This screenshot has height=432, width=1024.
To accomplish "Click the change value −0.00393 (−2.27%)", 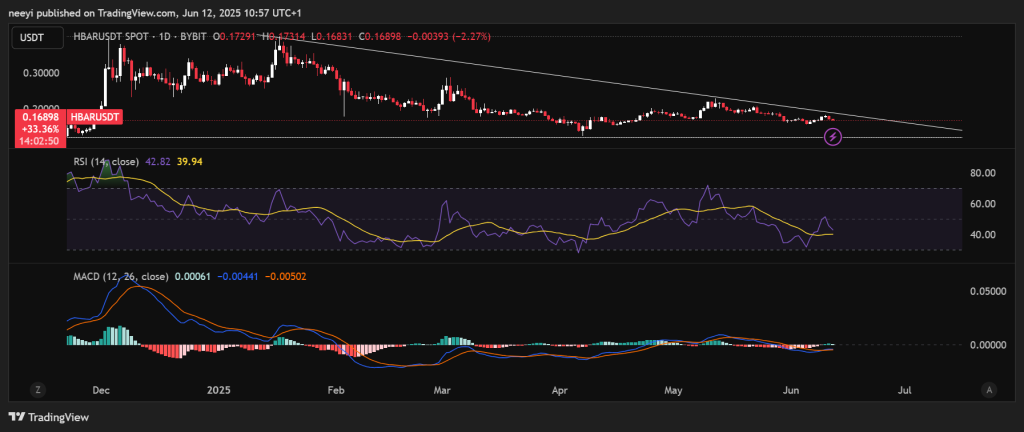I will 449,37.
